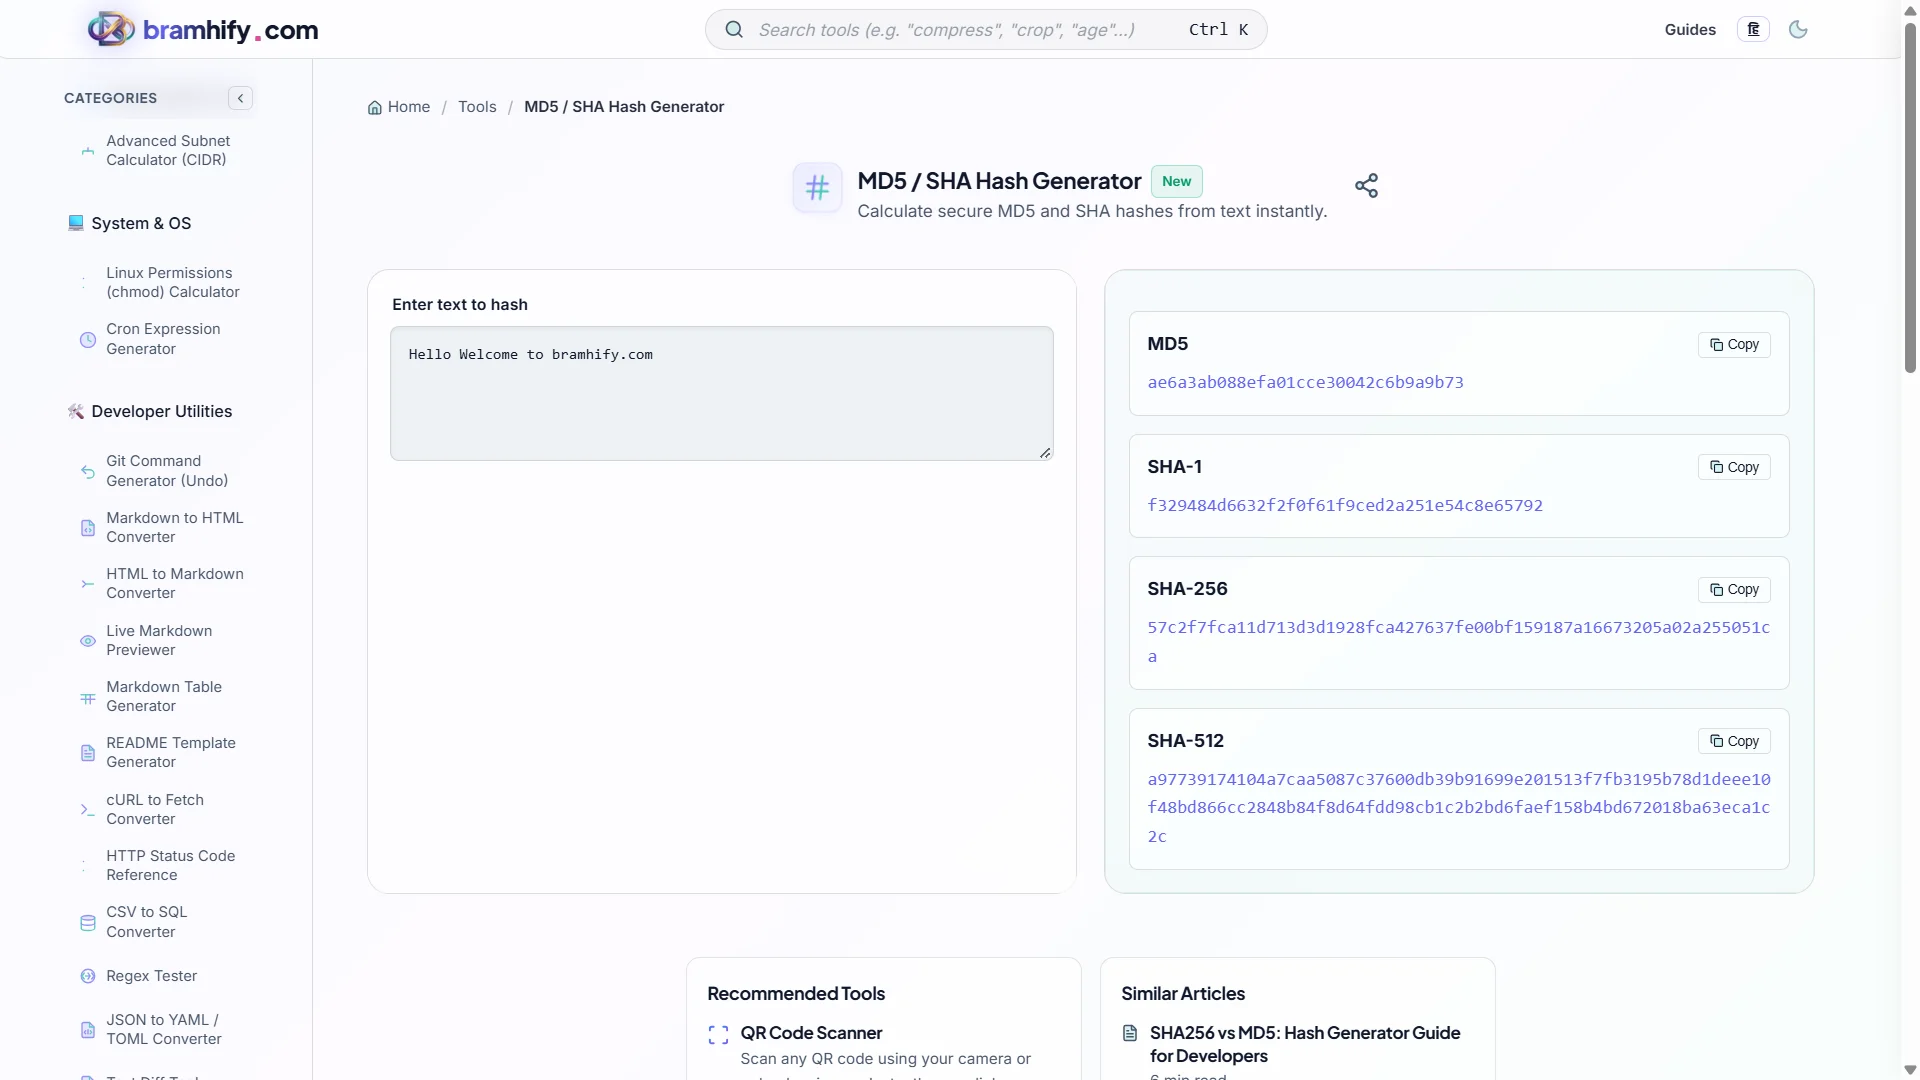
Task: Copy the SHA-1 hash
Action: [1734, 467]
